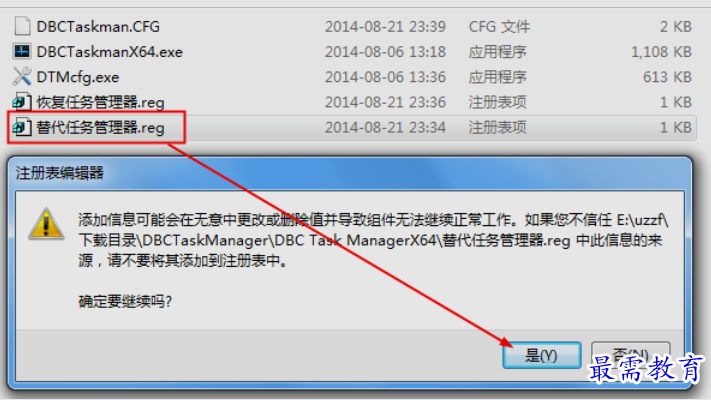Click the DTMcfg.exe wrench tools icon
This screenshot has width=711, height=400.
pyautogui.click(x=22, y=77)
